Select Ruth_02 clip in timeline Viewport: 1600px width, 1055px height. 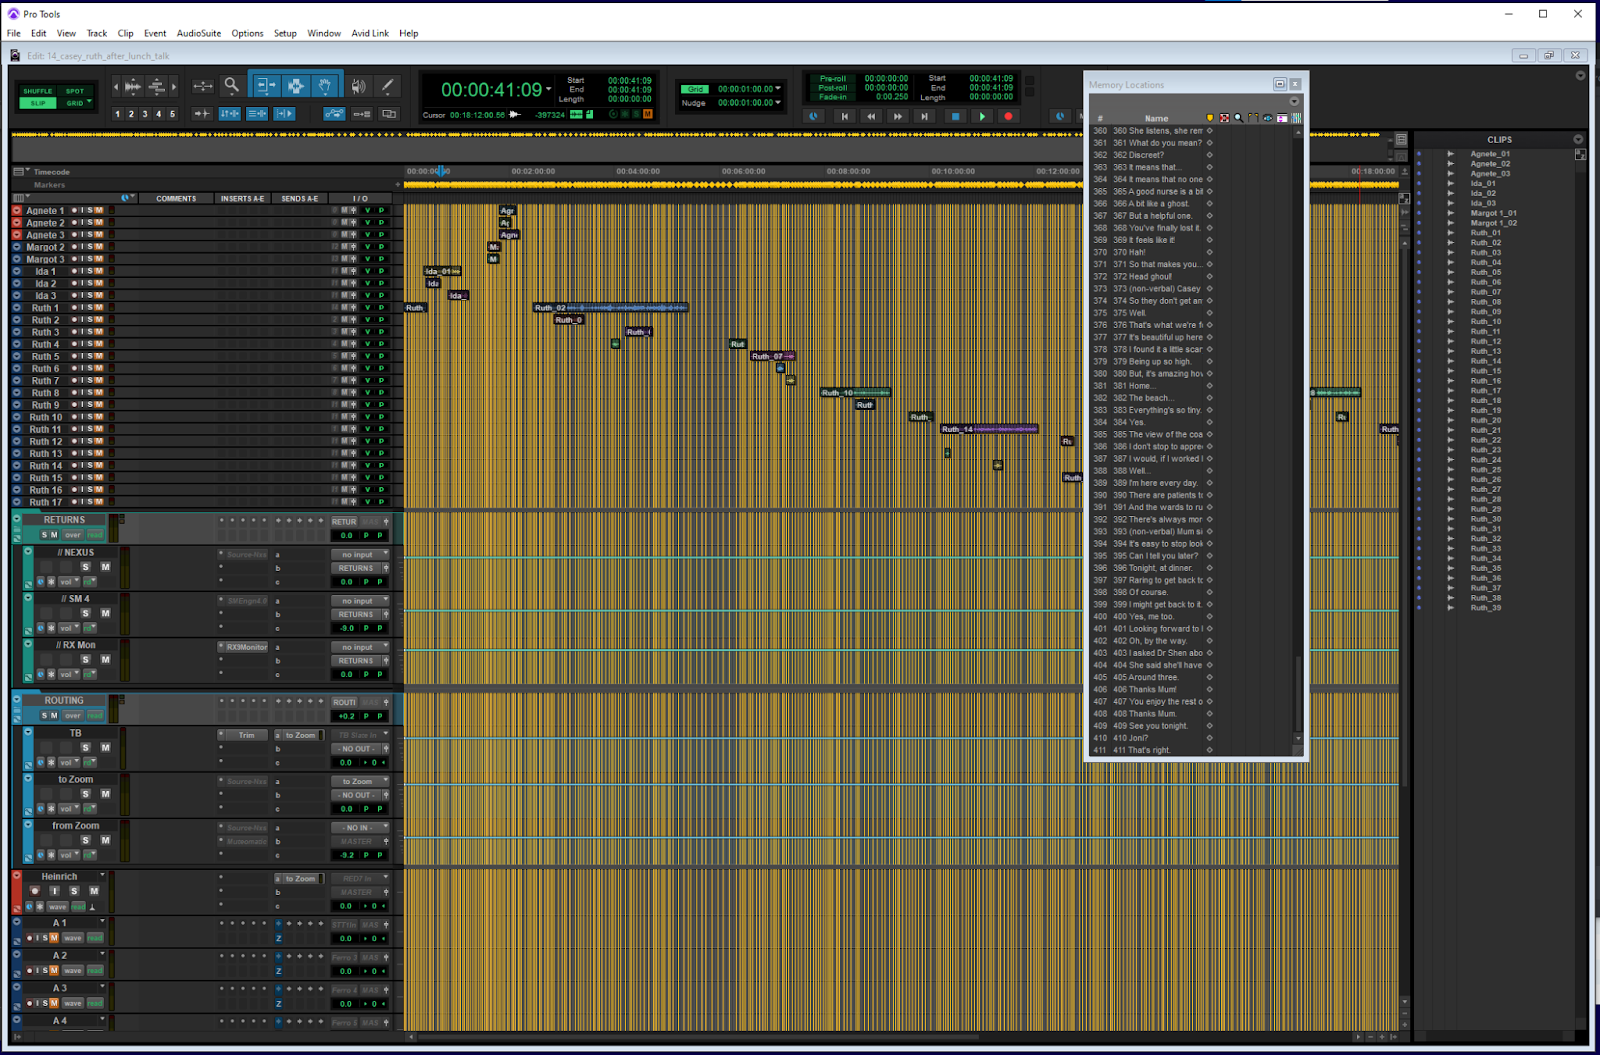(610, 308)
